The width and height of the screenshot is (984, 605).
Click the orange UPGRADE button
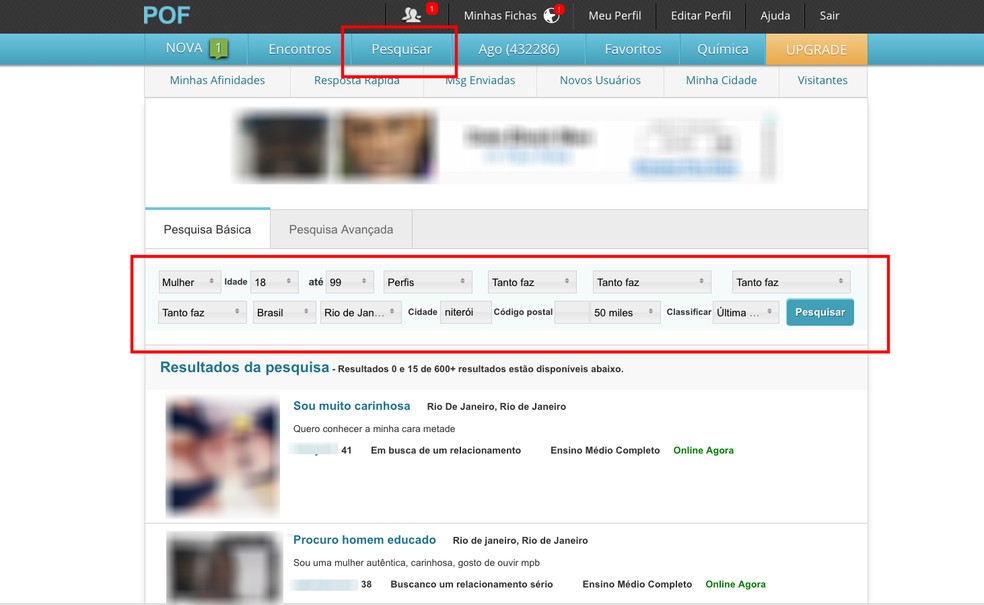[x=816, y=50]
